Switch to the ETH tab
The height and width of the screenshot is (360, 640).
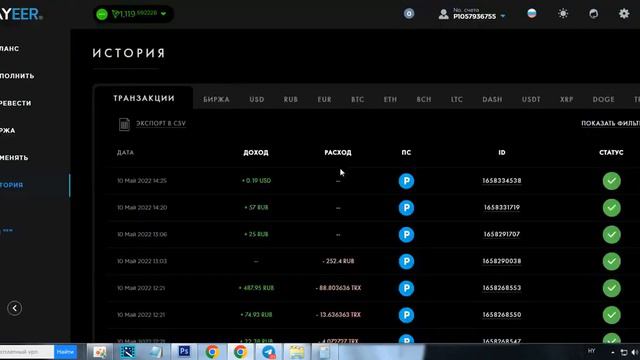(x=390, y=100)
